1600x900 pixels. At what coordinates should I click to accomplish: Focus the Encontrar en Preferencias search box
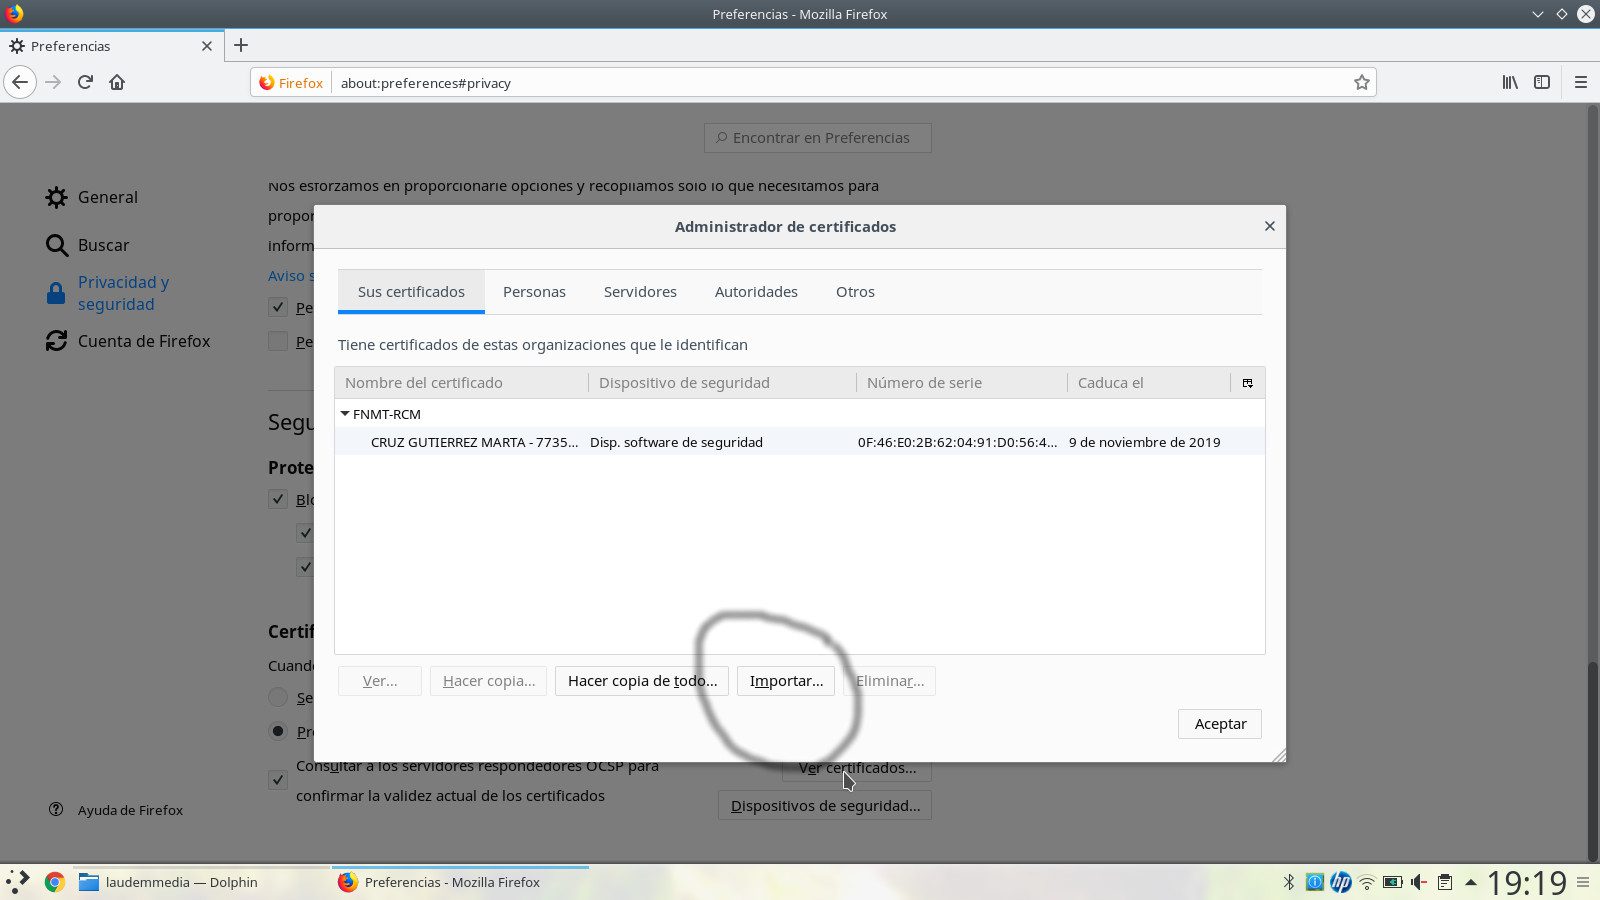click(x=818, y=138)
